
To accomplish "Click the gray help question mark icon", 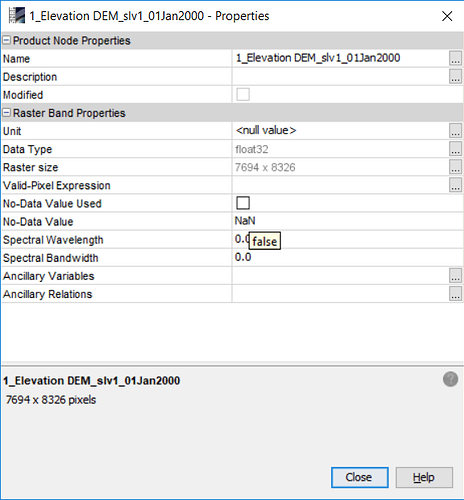I will click(x=450, y=379).
